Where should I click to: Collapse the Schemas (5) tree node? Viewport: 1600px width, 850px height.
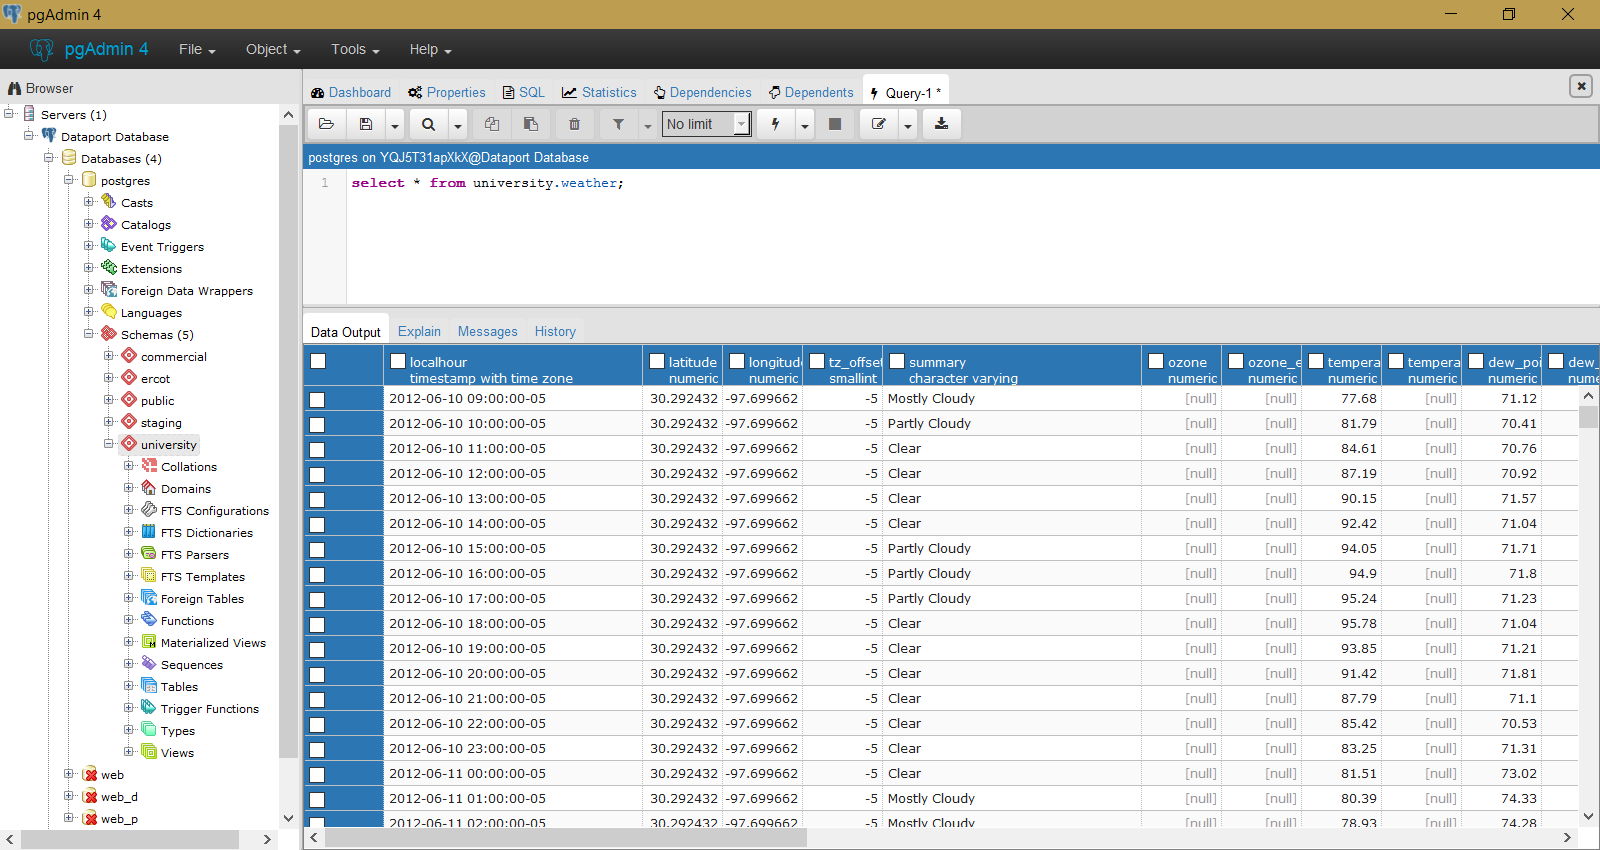(x=89, y=334)
